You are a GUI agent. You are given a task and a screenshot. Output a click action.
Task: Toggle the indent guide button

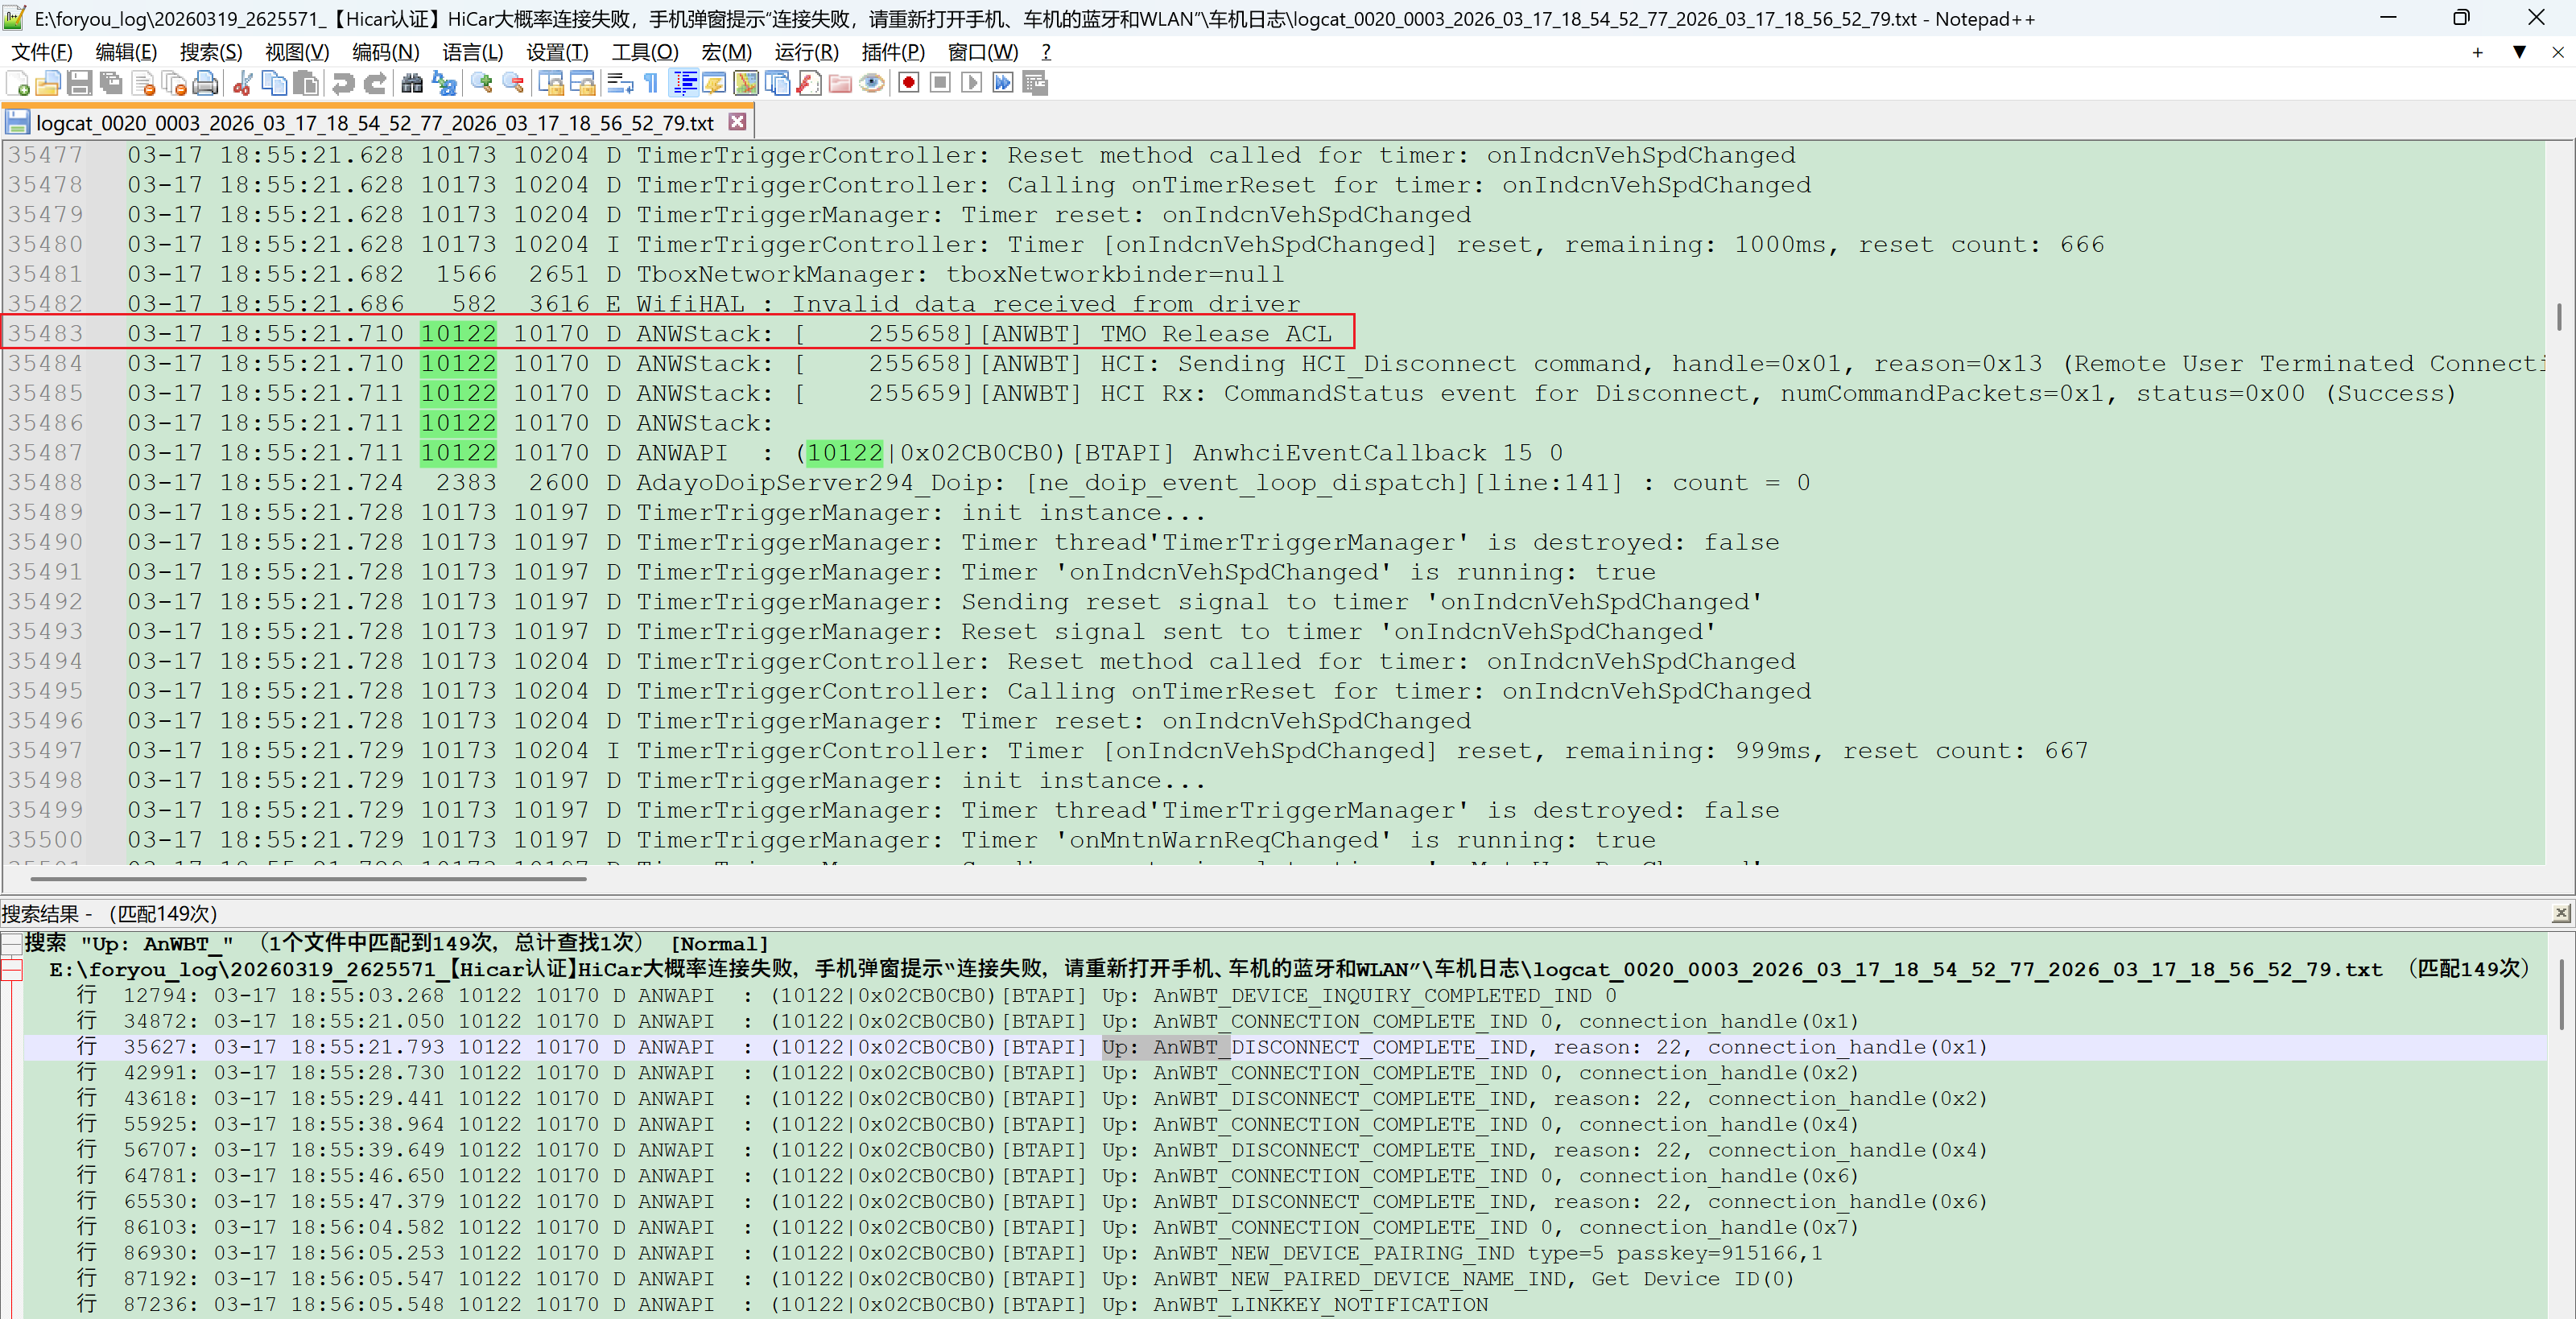pyautogui.click(x=684, y=84)
